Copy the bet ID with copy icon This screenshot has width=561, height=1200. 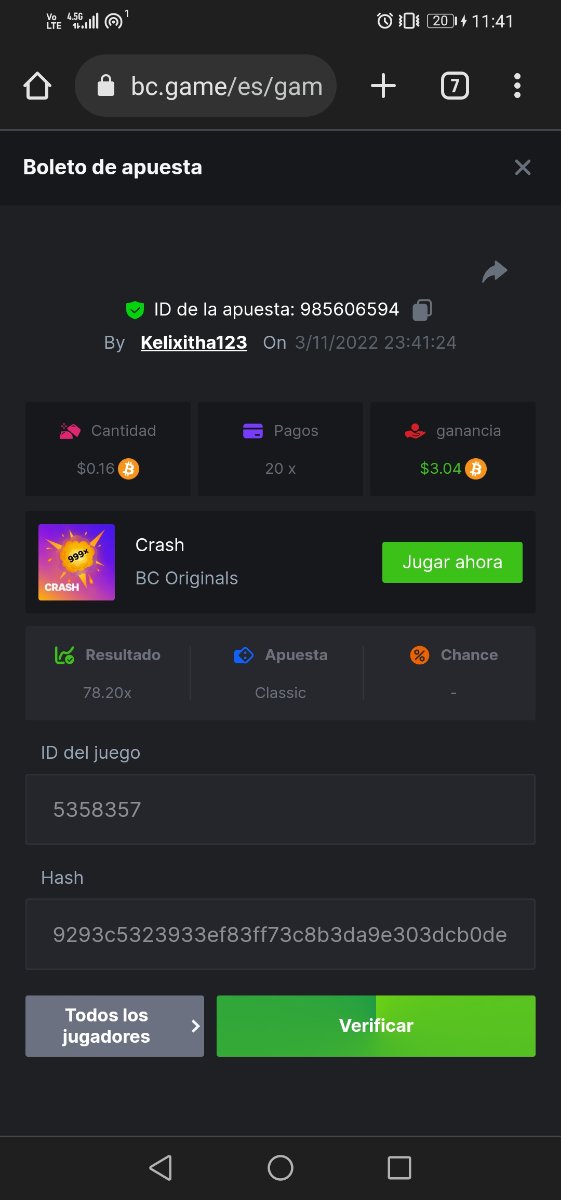click(x=422, y=309)
